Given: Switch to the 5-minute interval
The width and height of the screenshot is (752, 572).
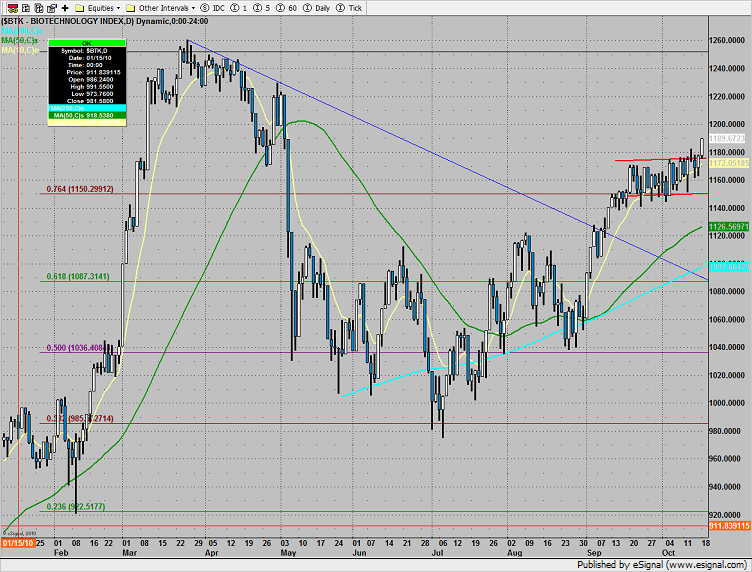Looking at the screenshot, I should click(261, 8).
